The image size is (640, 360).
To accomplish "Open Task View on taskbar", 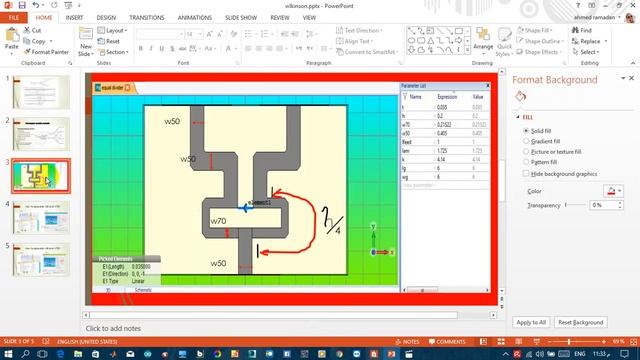I will click(x=42, y=354).
